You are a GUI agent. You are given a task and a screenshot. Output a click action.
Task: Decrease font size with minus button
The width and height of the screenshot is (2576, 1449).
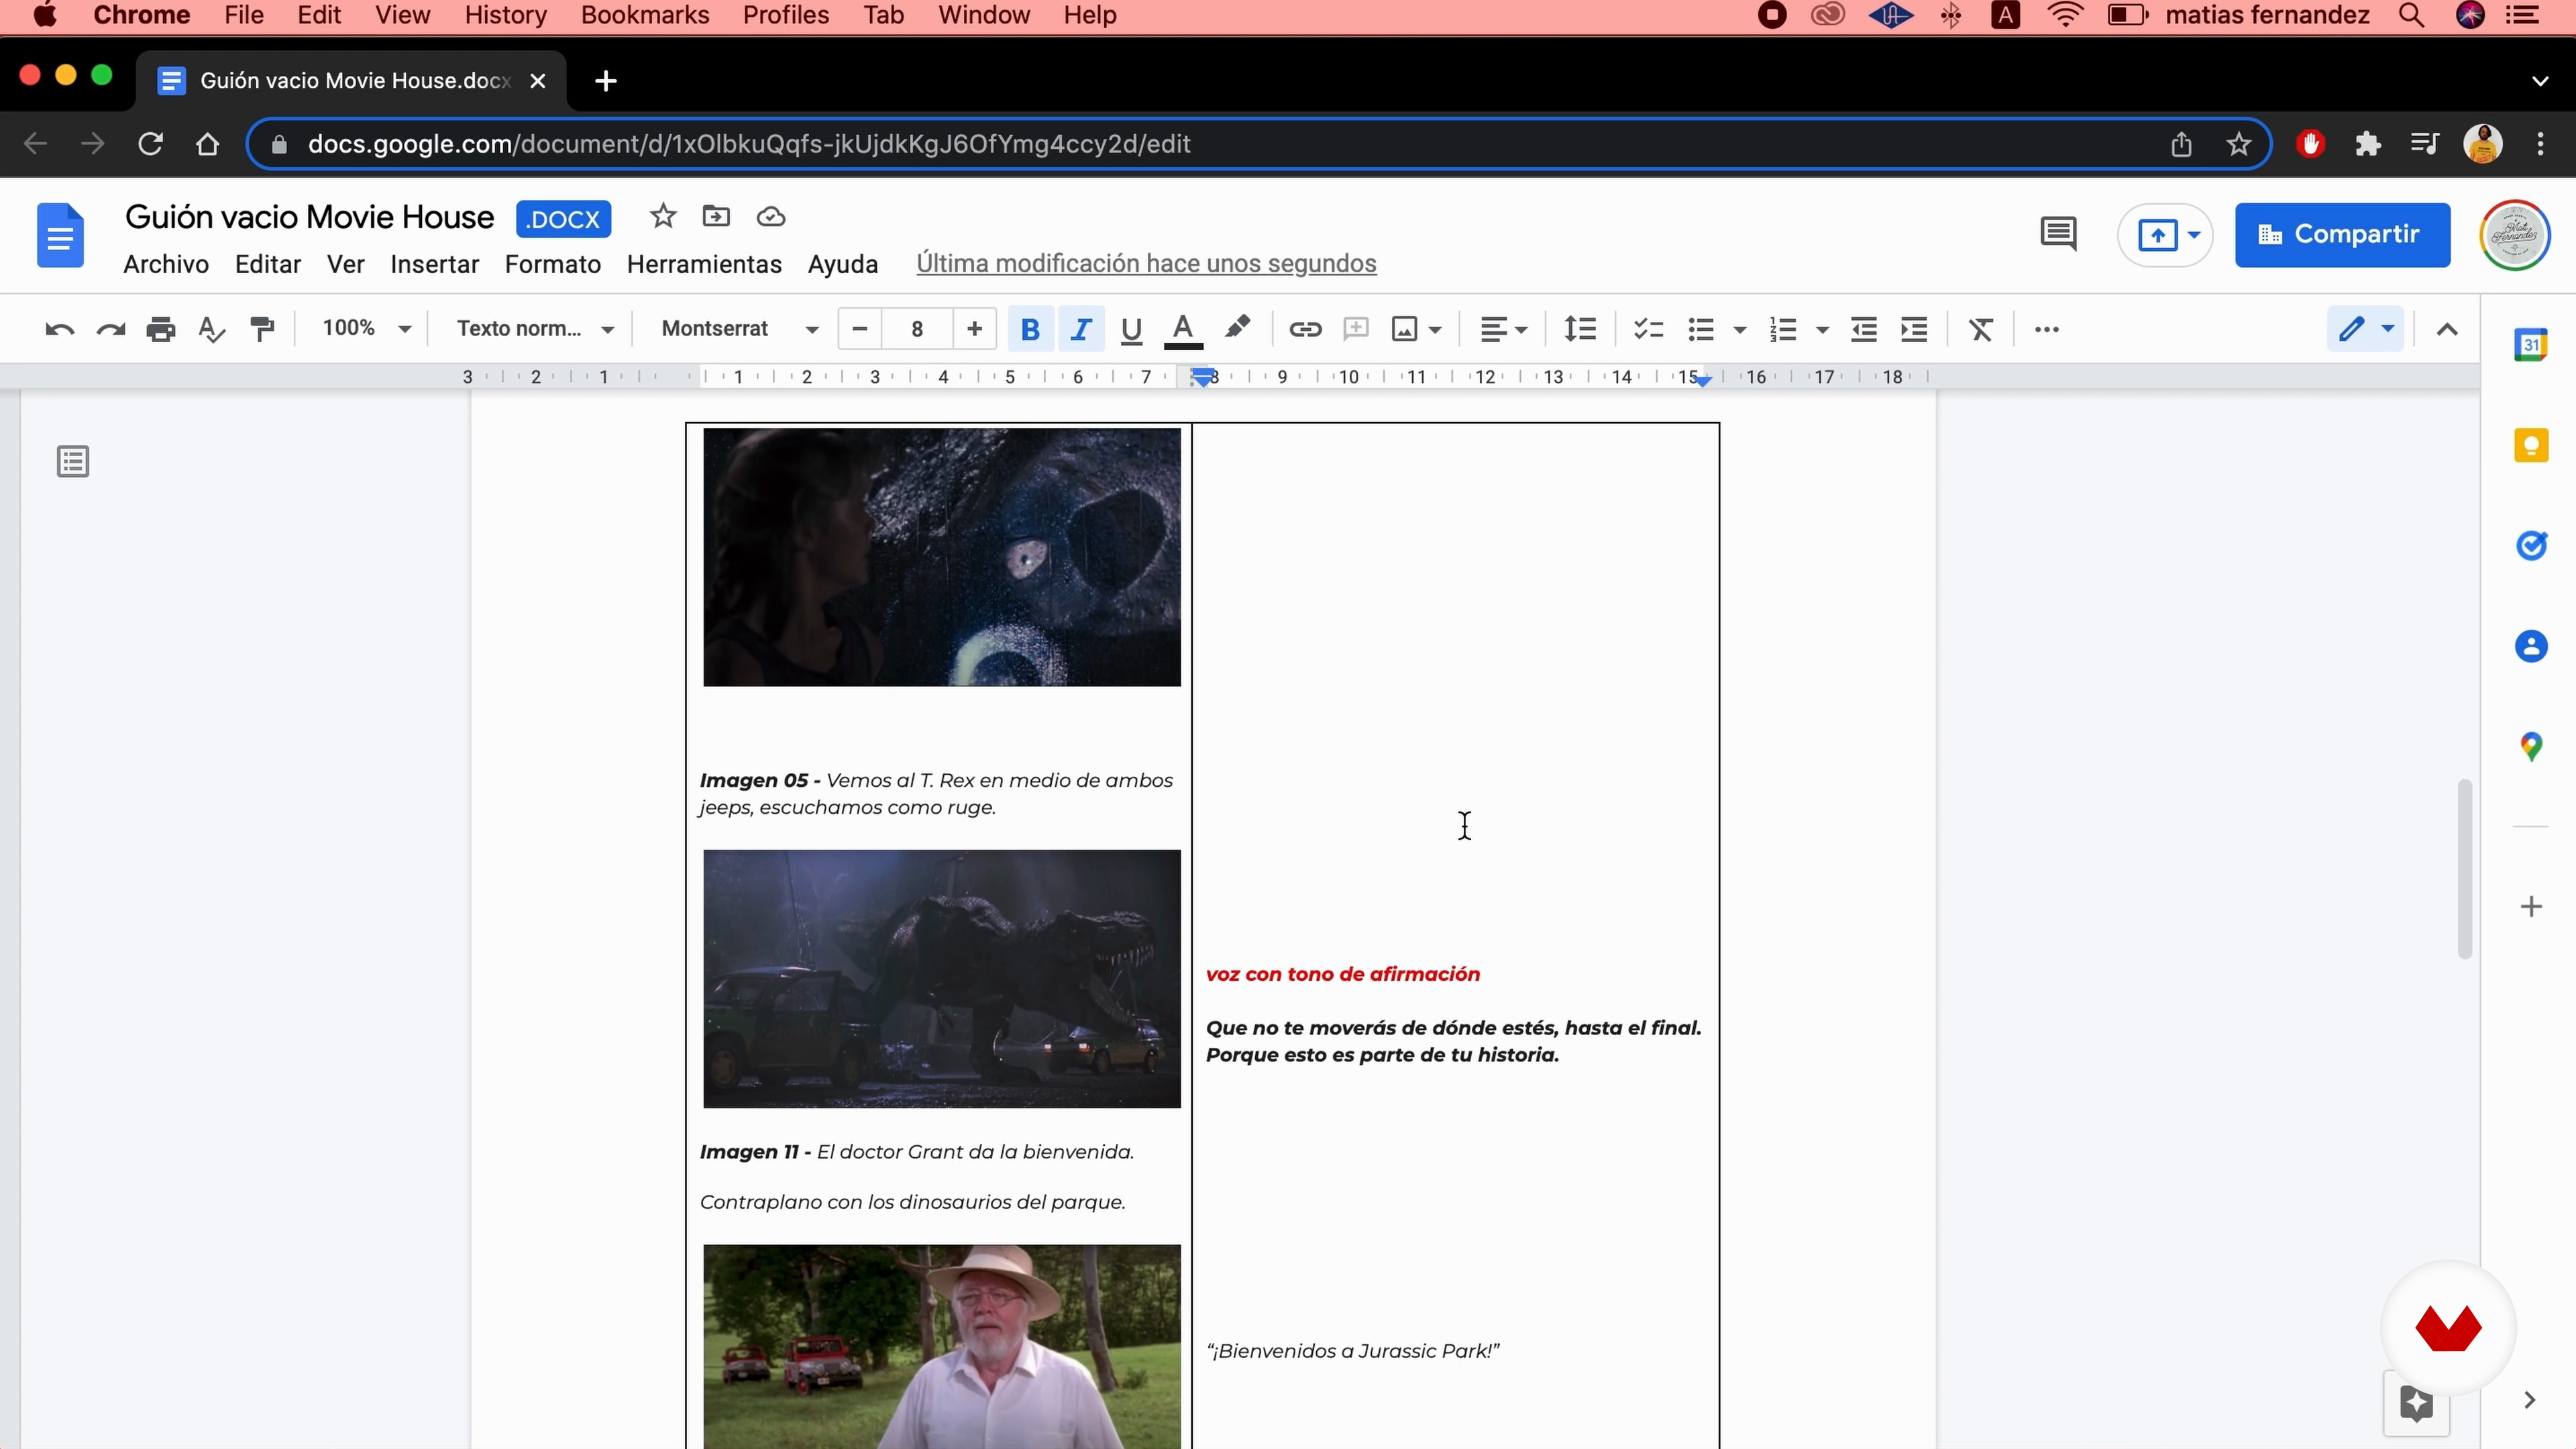859,328
